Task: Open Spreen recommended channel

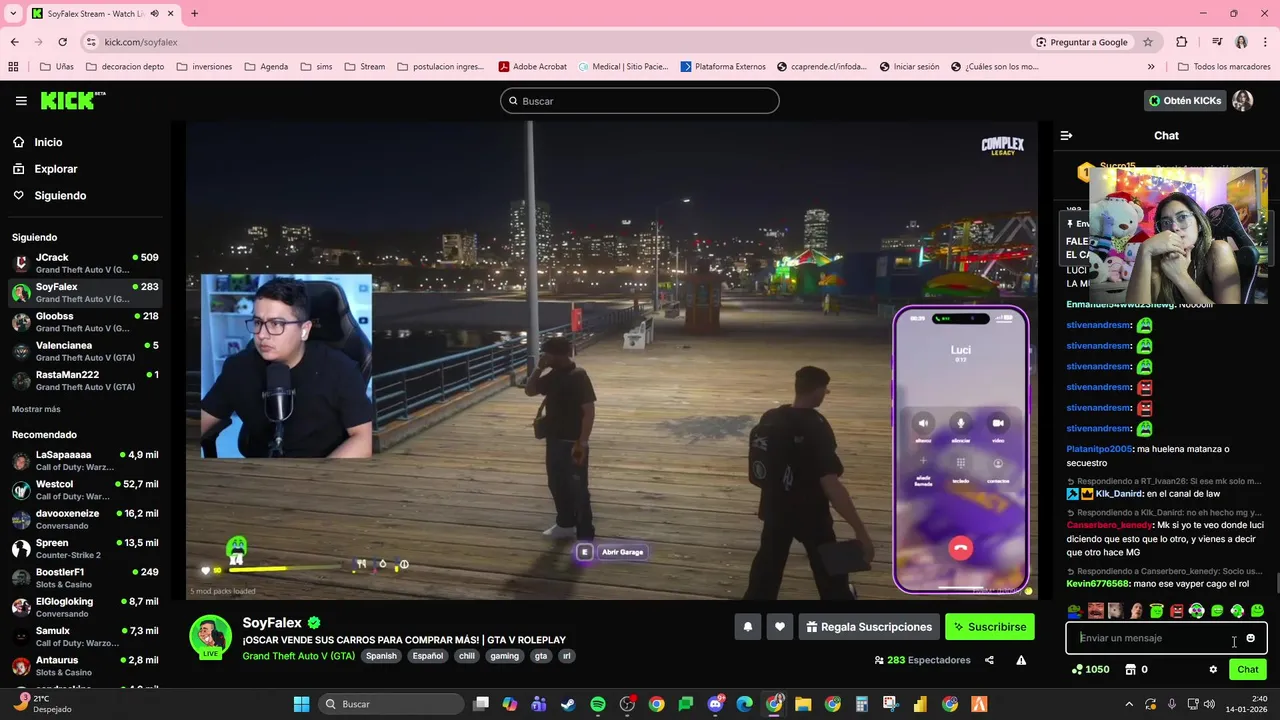Action: click(x=85, y=549)
